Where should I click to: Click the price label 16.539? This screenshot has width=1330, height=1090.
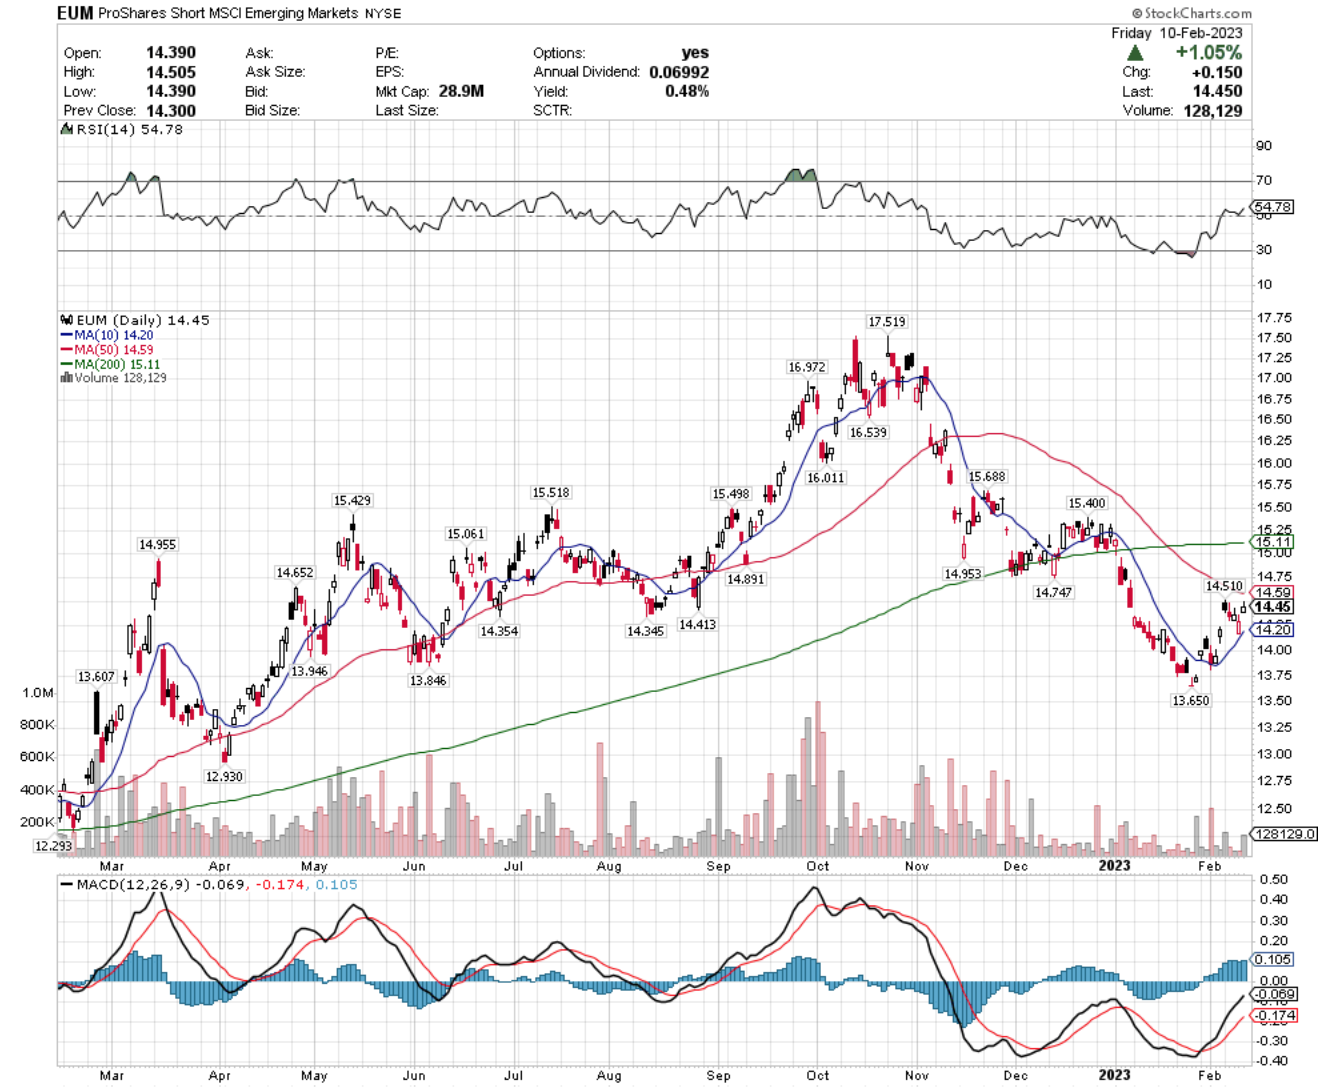pos(868,433)
